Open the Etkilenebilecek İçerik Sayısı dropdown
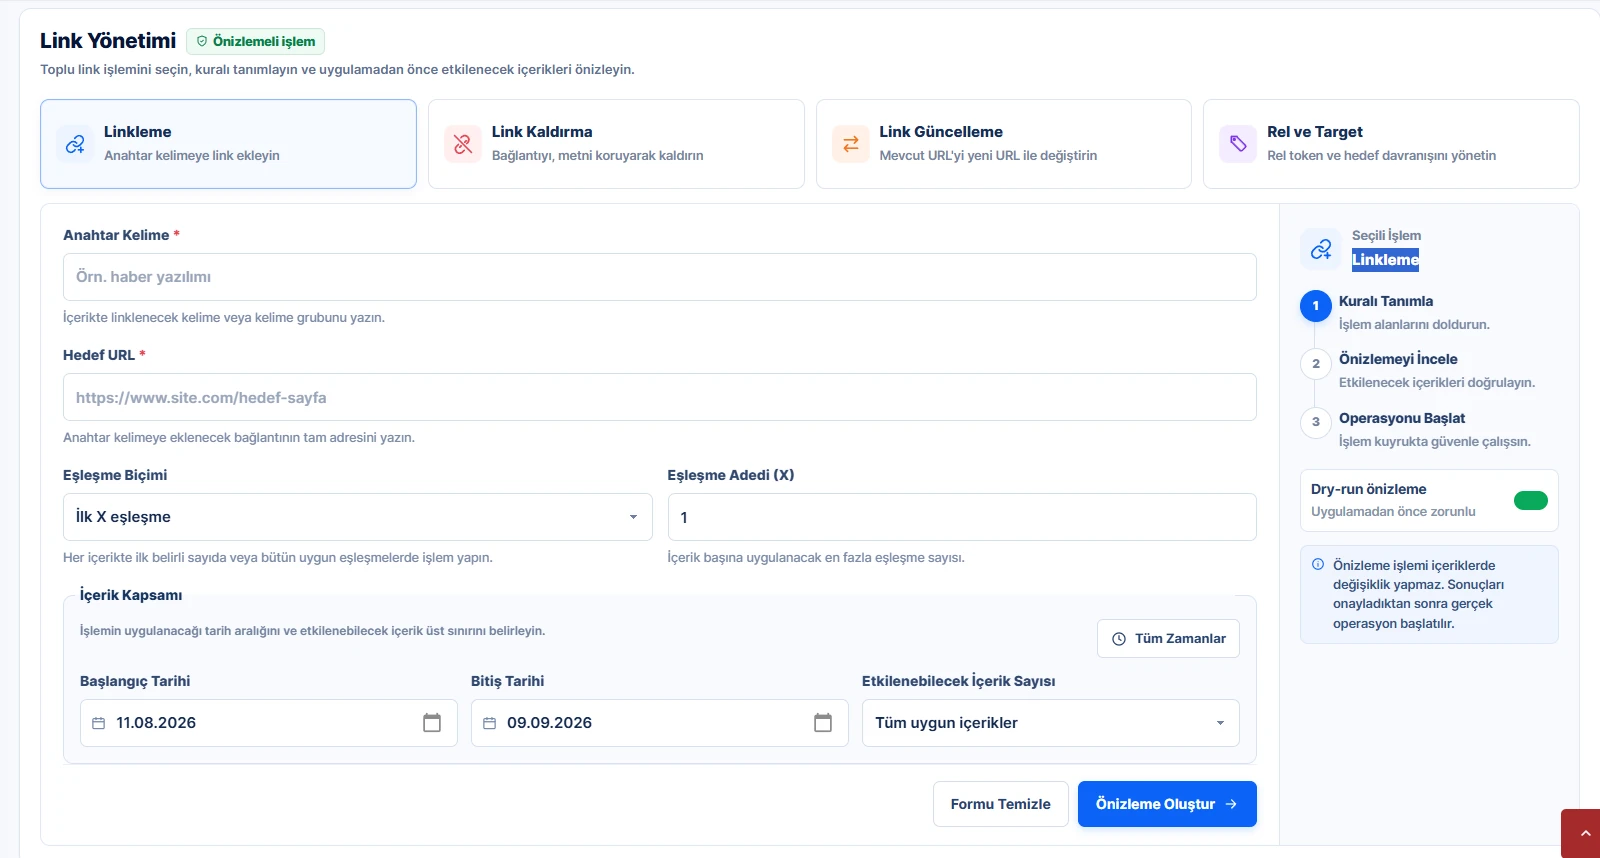Image resolution: width=1600 pixels, height=858 pixels. click(1051, 723)
